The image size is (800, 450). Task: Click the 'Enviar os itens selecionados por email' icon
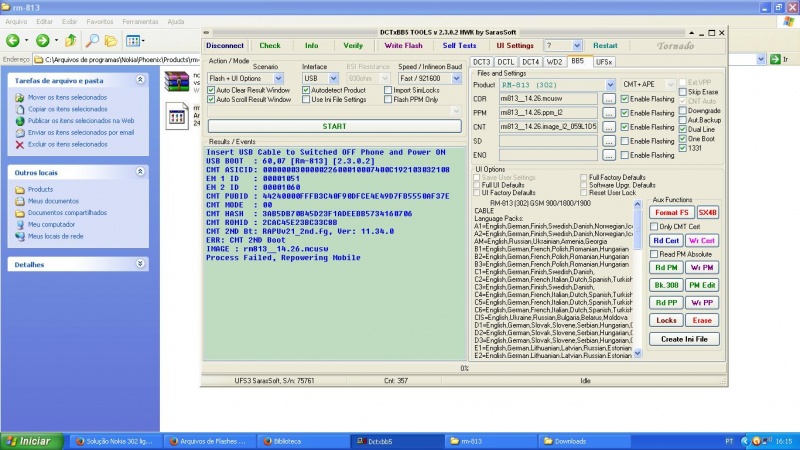click(19, 133)
